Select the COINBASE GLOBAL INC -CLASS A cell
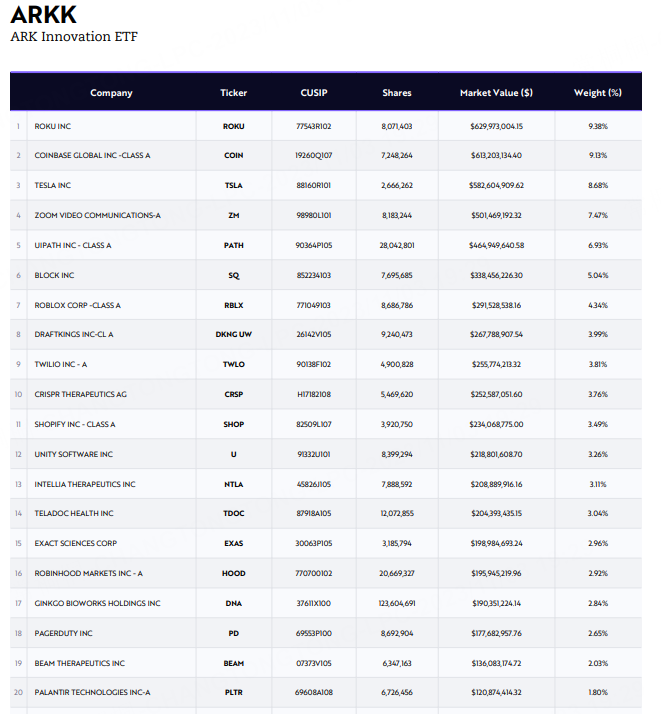The image size is (661, 714). click(x=112, y=155)
